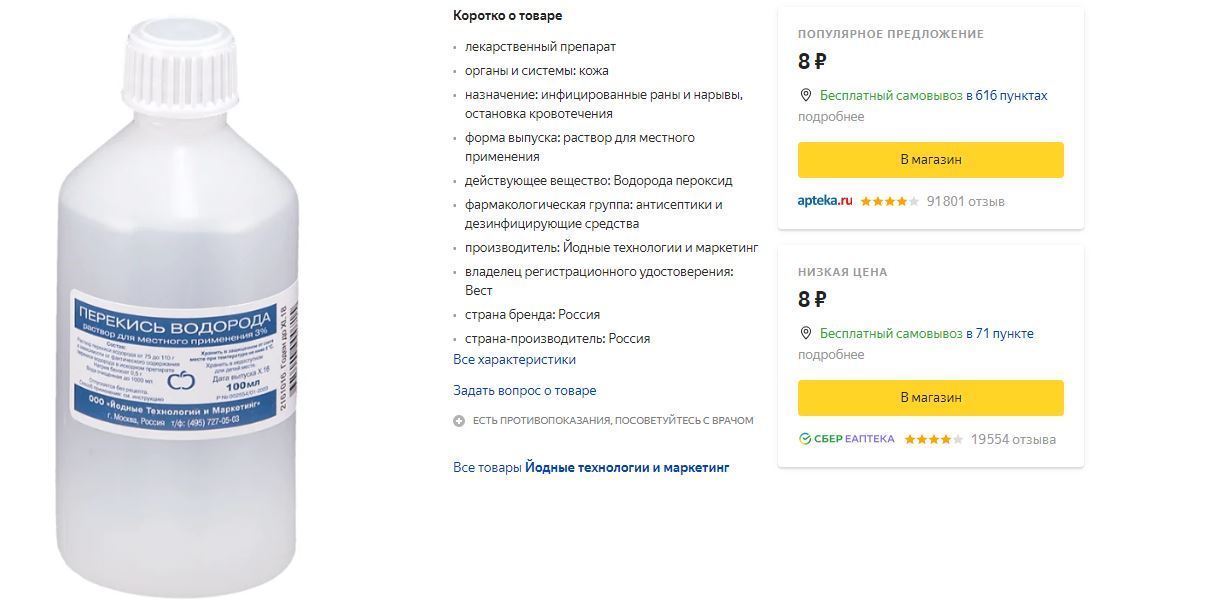Open all products by Йодные технологии и маркетинг
The width and height of the screenshot is (1209, 615).
point(591,467)
